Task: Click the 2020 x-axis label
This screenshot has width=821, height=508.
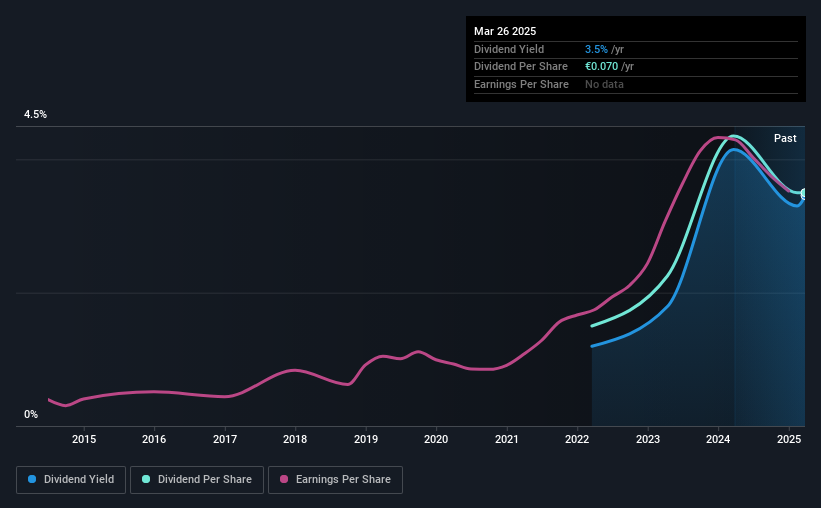Action: [436, 439]
